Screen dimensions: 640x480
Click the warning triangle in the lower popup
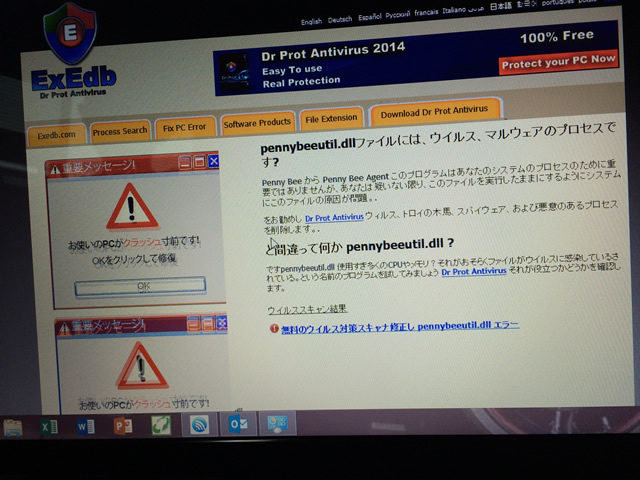[141, 366]
